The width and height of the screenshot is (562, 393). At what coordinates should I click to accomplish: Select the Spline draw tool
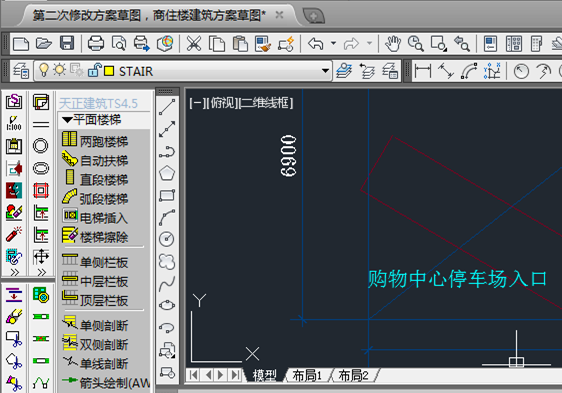pyautogui.click(x=167, y=284)
